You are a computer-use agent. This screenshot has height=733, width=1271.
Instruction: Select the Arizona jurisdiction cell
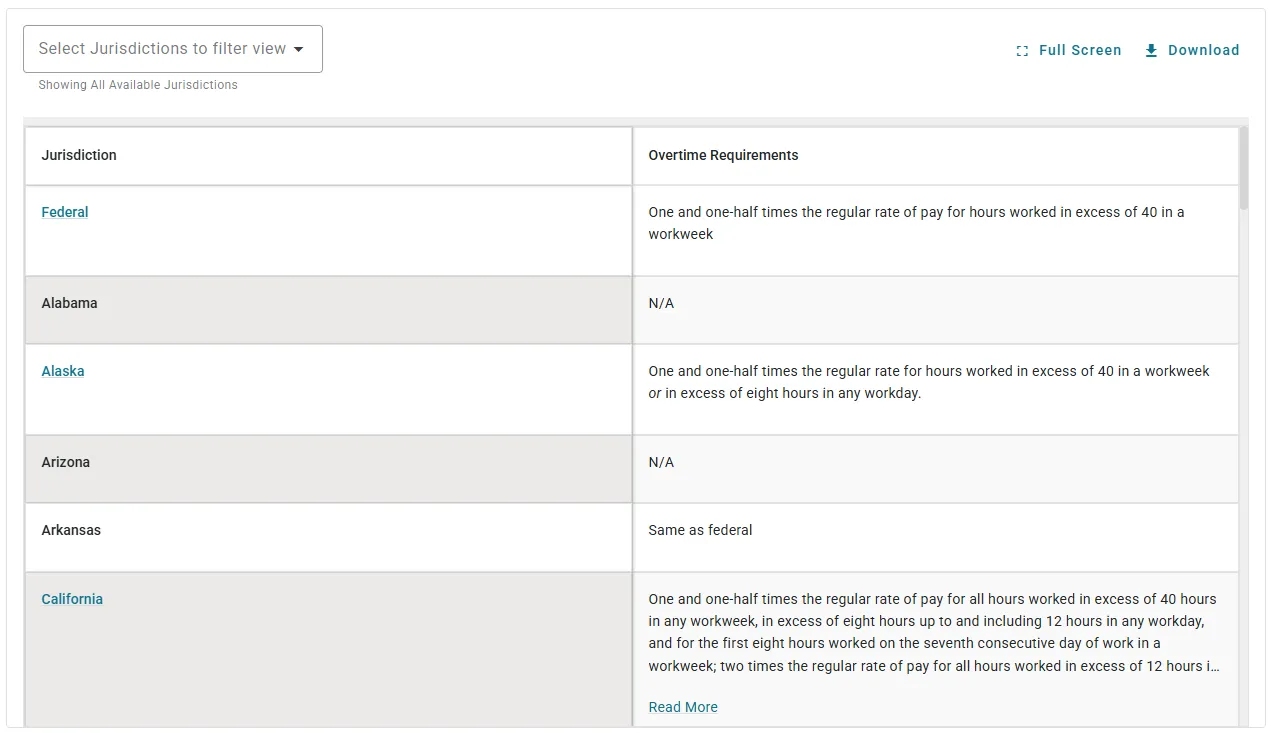[66, 462]
